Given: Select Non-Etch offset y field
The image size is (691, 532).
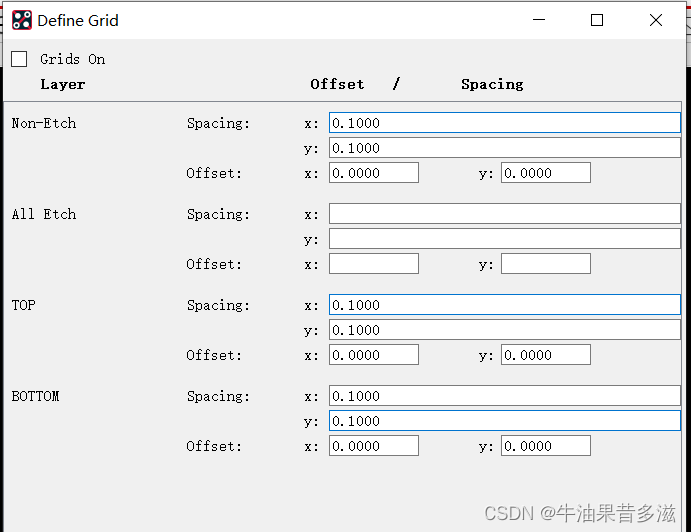Looking at the screenshot, I should pos(545,173).
